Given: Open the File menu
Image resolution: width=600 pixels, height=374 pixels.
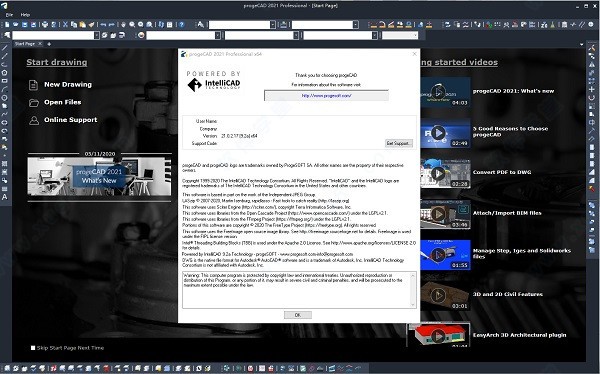Looking at the screenshot, I should pos(9,15).
